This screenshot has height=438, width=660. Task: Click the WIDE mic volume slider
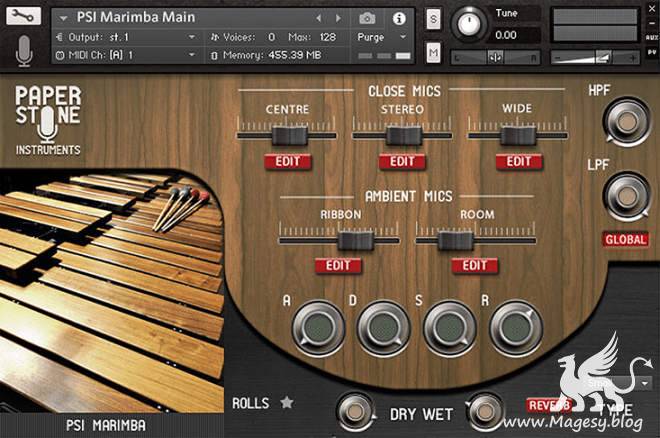coord(518,135)
